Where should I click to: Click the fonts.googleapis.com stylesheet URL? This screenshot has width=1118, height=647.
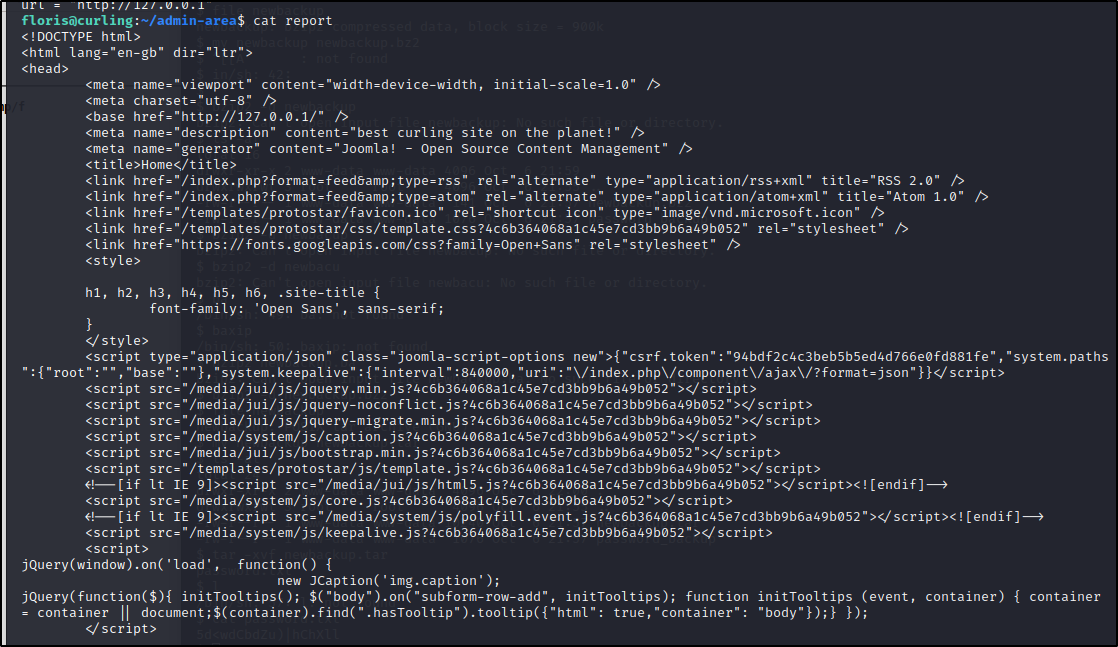tap(377, 245)
